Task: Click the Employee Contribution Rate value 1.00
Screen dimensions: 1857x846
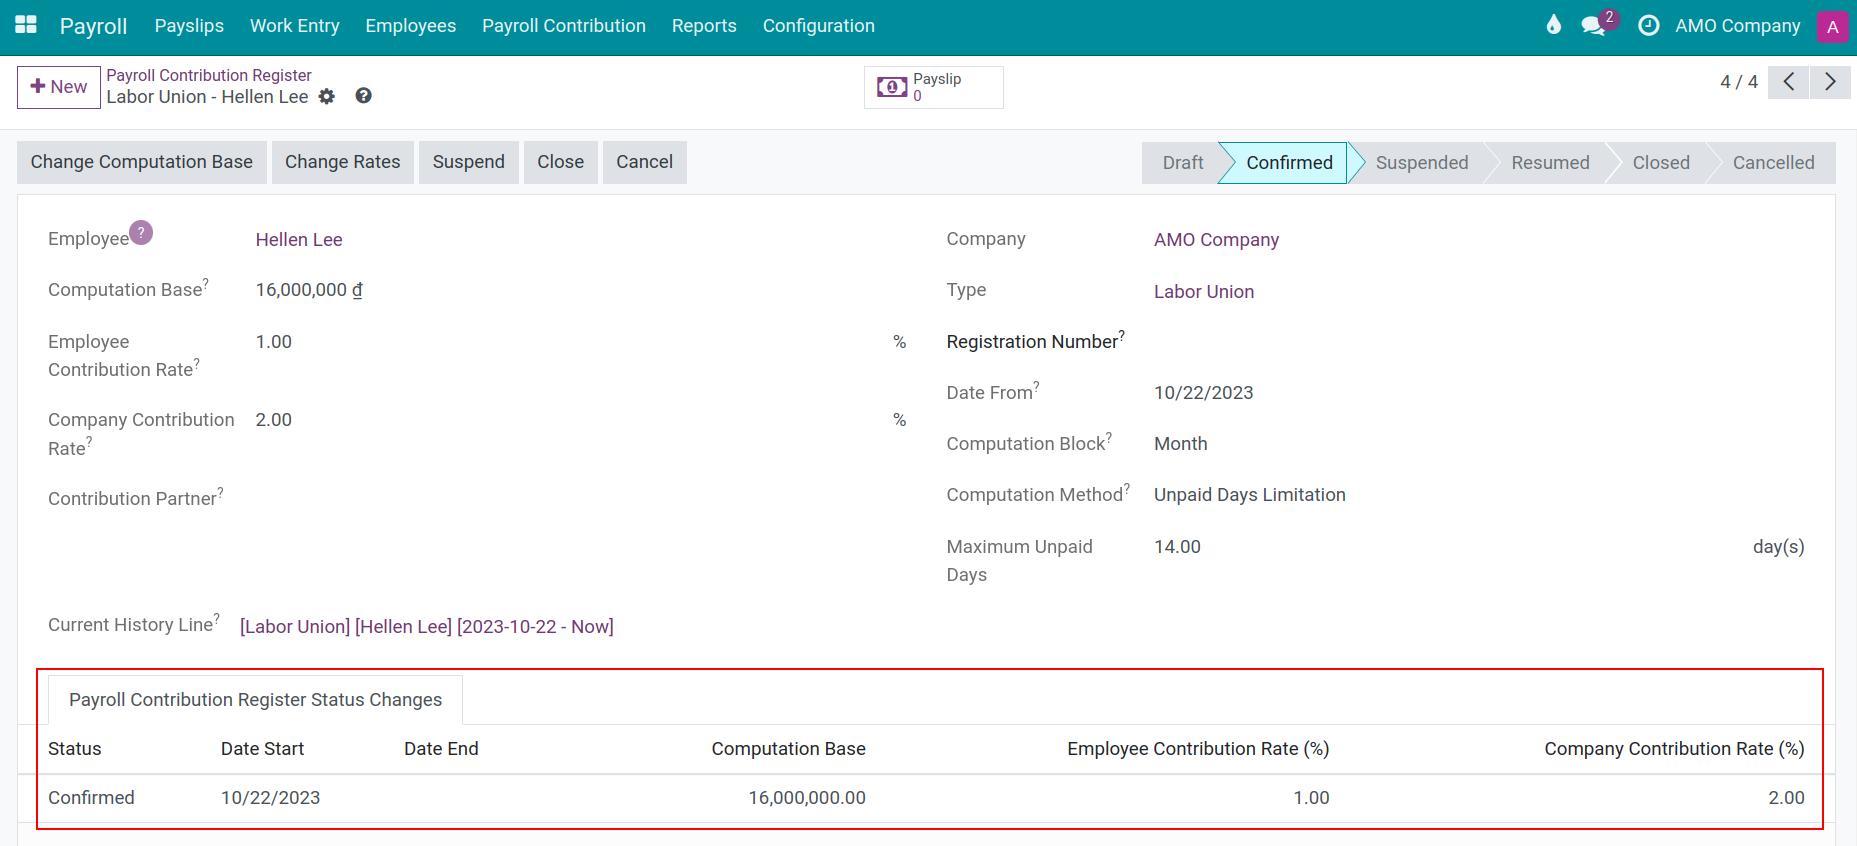Action: pyautogui.click(x=274, y=342)
